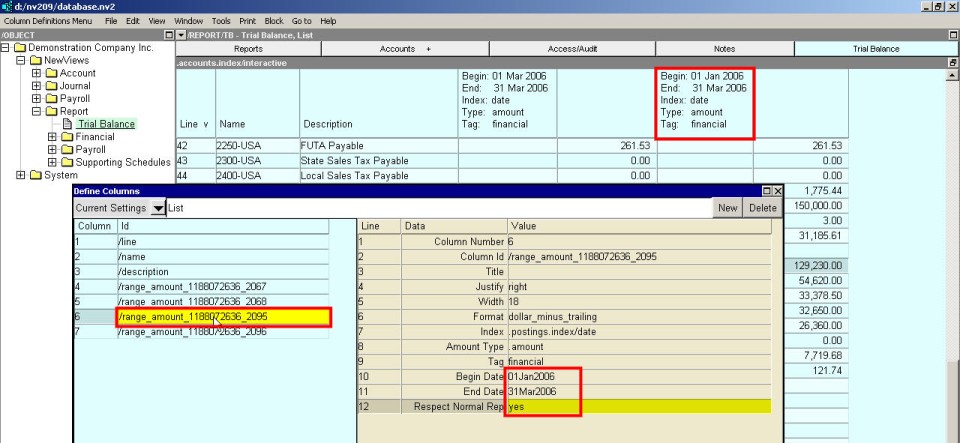Click the Supporting Schedules folder icon
This screenshot has height=443, width=960.
(69, 162)
